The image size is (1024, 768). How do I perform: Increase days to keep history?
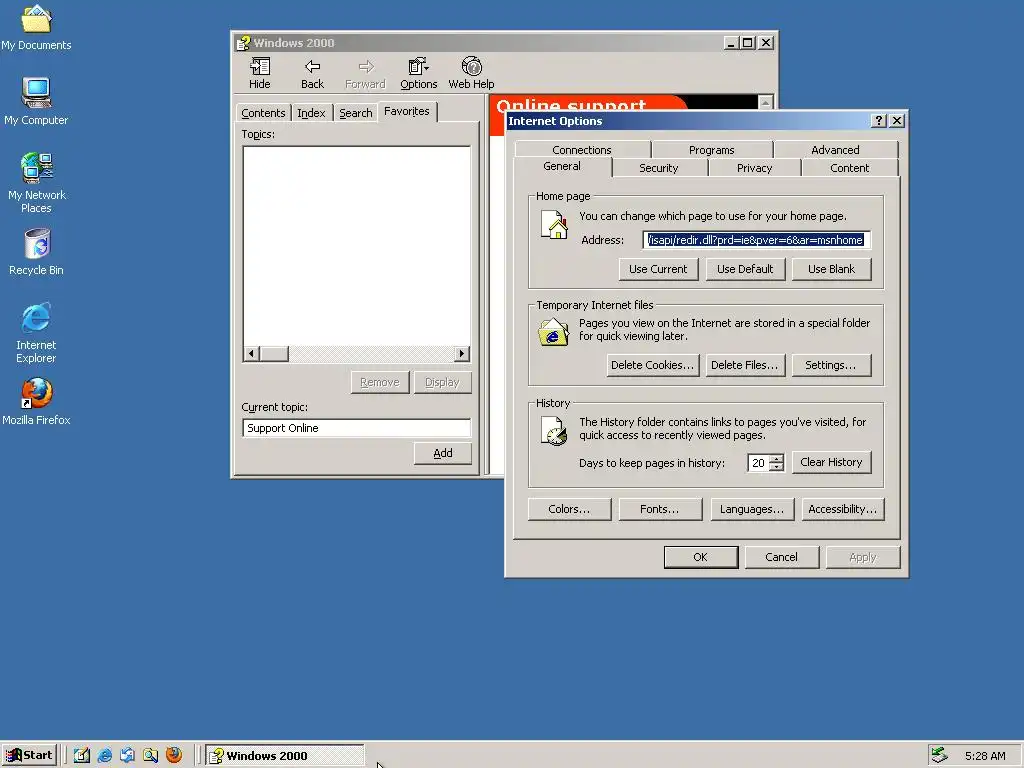[x=776, y=458]
